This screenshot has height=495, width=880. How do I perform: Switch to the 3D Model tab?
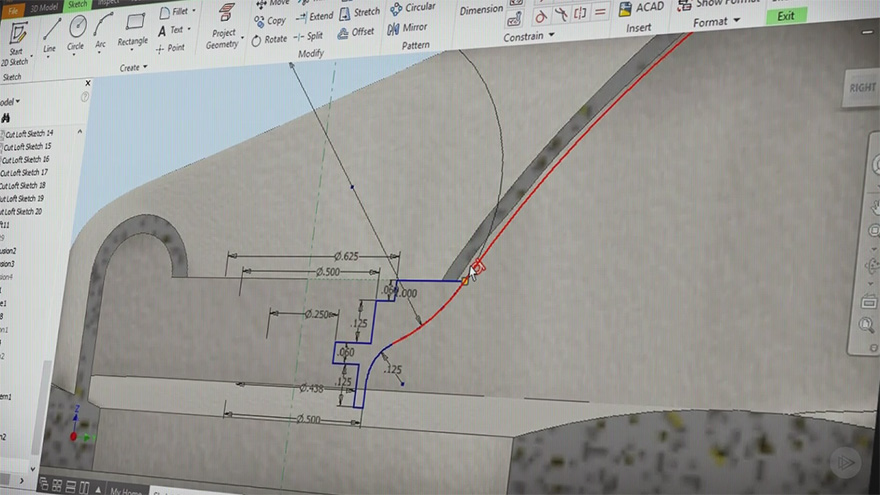44,8
